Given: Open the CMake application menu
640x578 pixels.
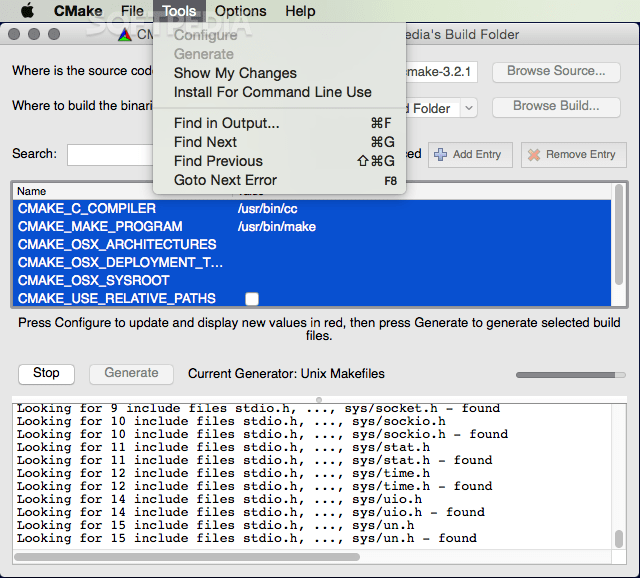Looking at the screenshot, I should coord(78,11).
